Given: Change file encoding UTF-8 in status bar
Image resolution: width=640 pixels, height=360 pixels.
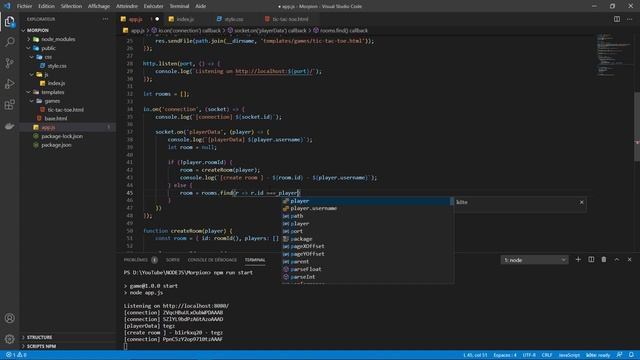Looking at the screenshot, I should (529, 355).
